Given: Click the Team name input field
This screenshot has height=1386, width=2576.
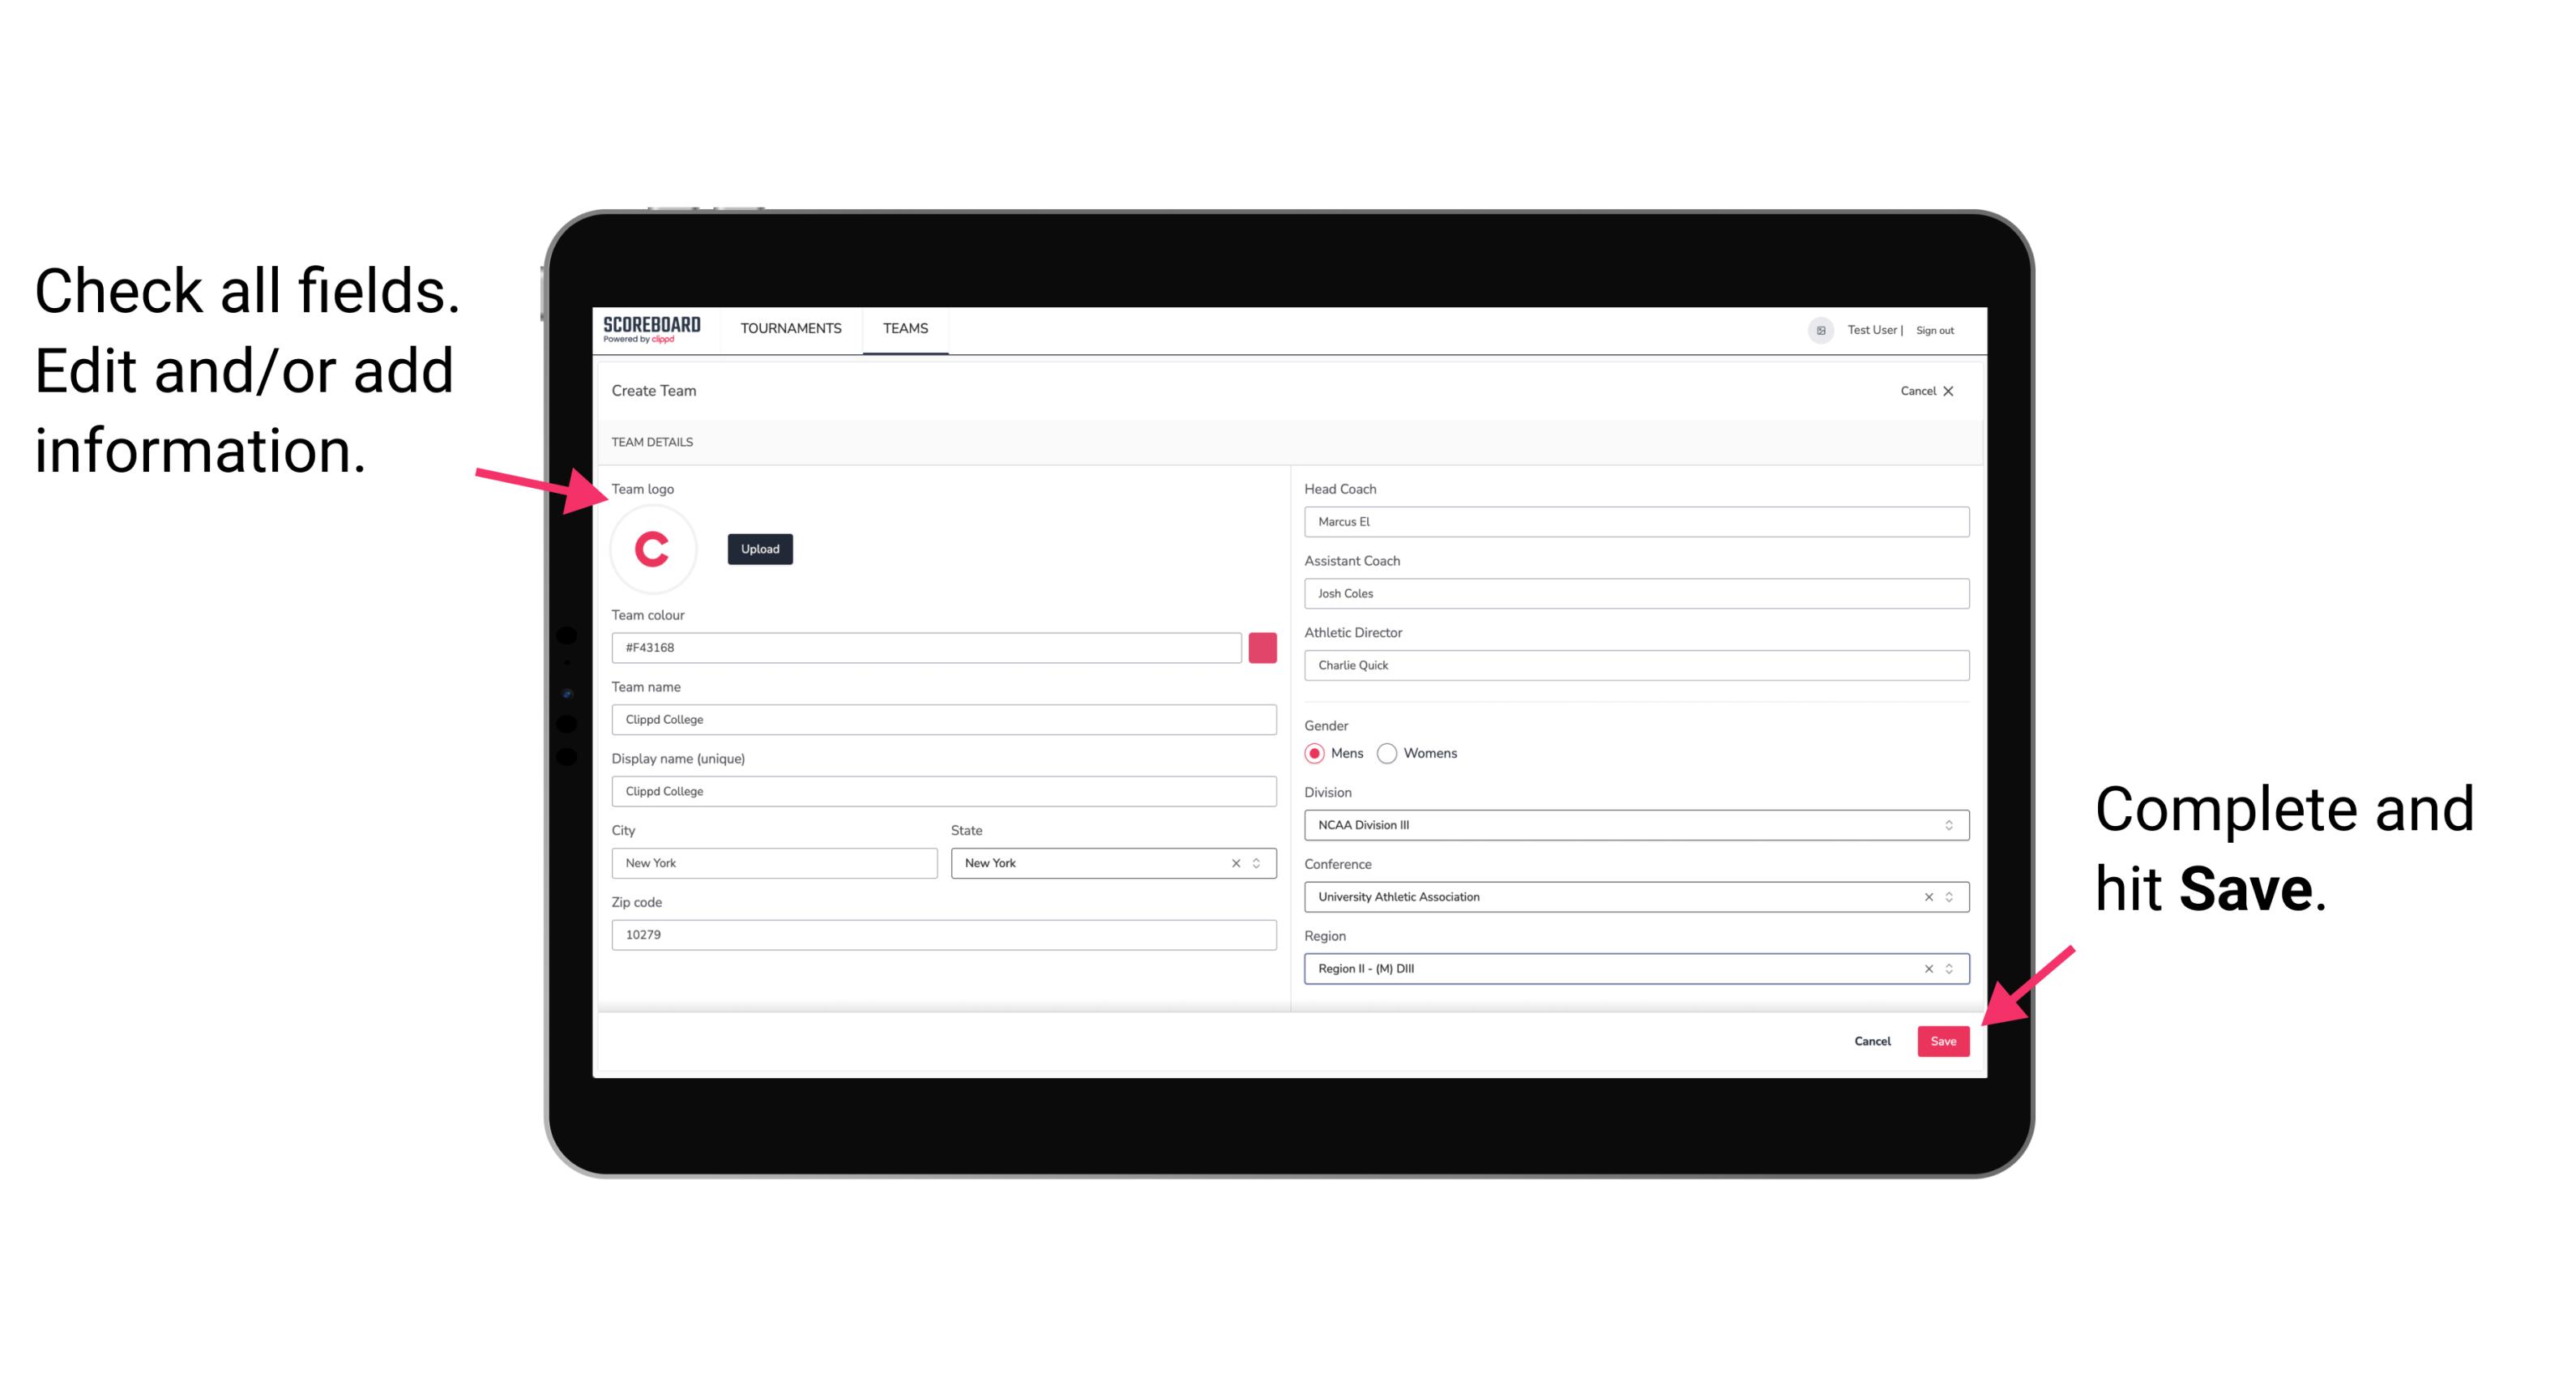Looking at the screenshot, I should click(943, 719).
